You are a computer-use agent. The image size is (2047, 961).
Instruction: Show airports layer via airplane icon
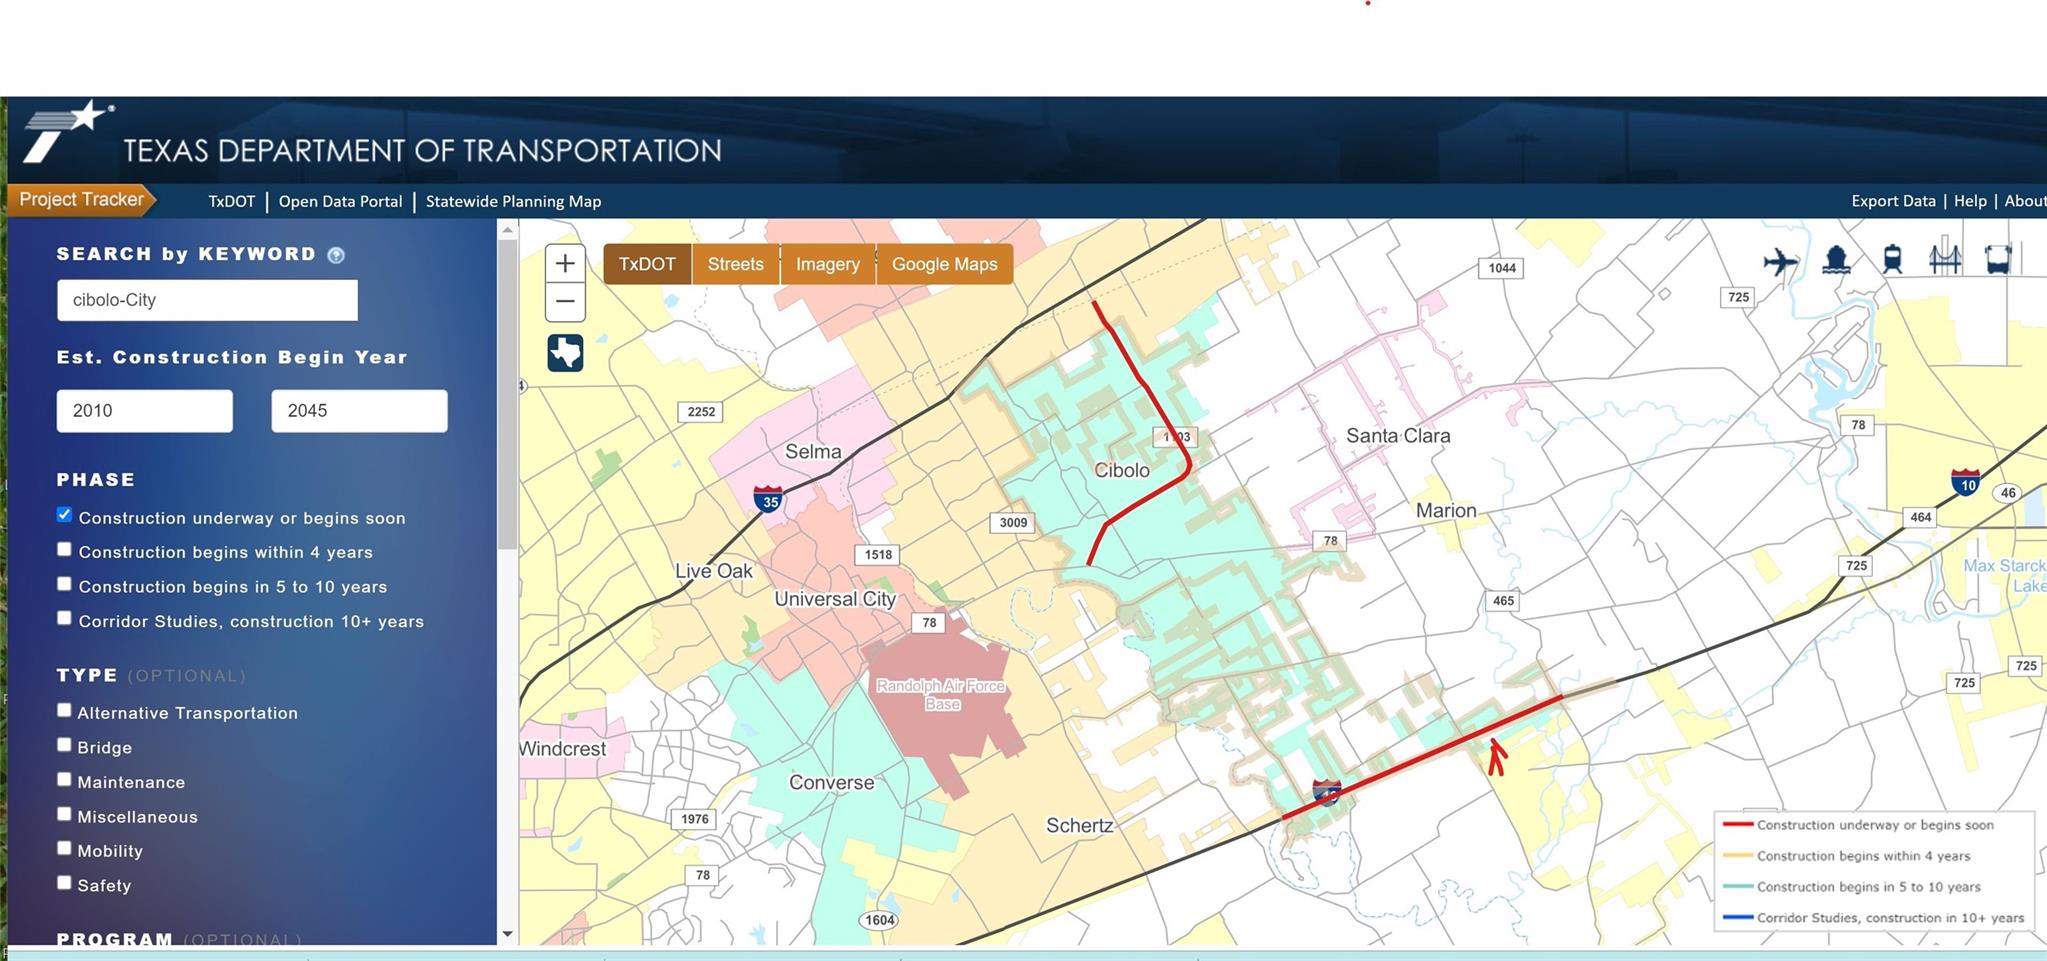coord(1781,262)
